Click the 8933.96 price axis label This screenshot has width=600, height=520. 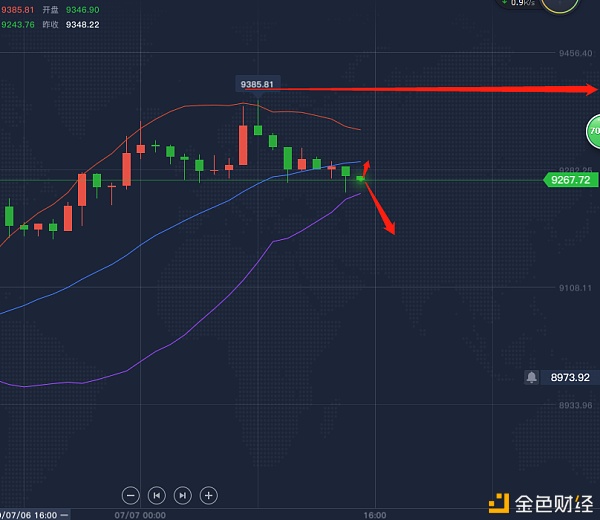pos(576,405)
